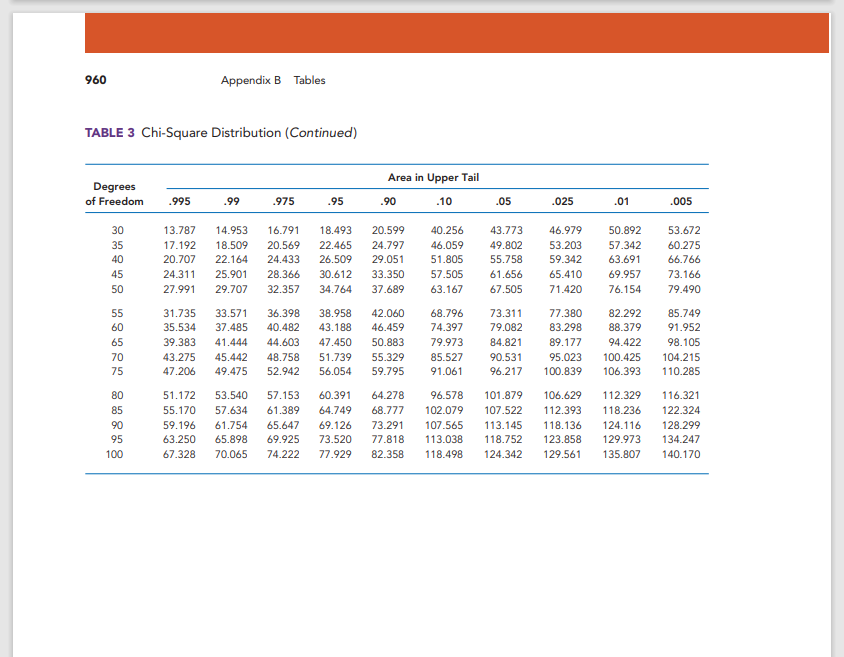Click the cell 129.973
The width and height of the screenshot is (844, 657).
(x=622, y=440)
